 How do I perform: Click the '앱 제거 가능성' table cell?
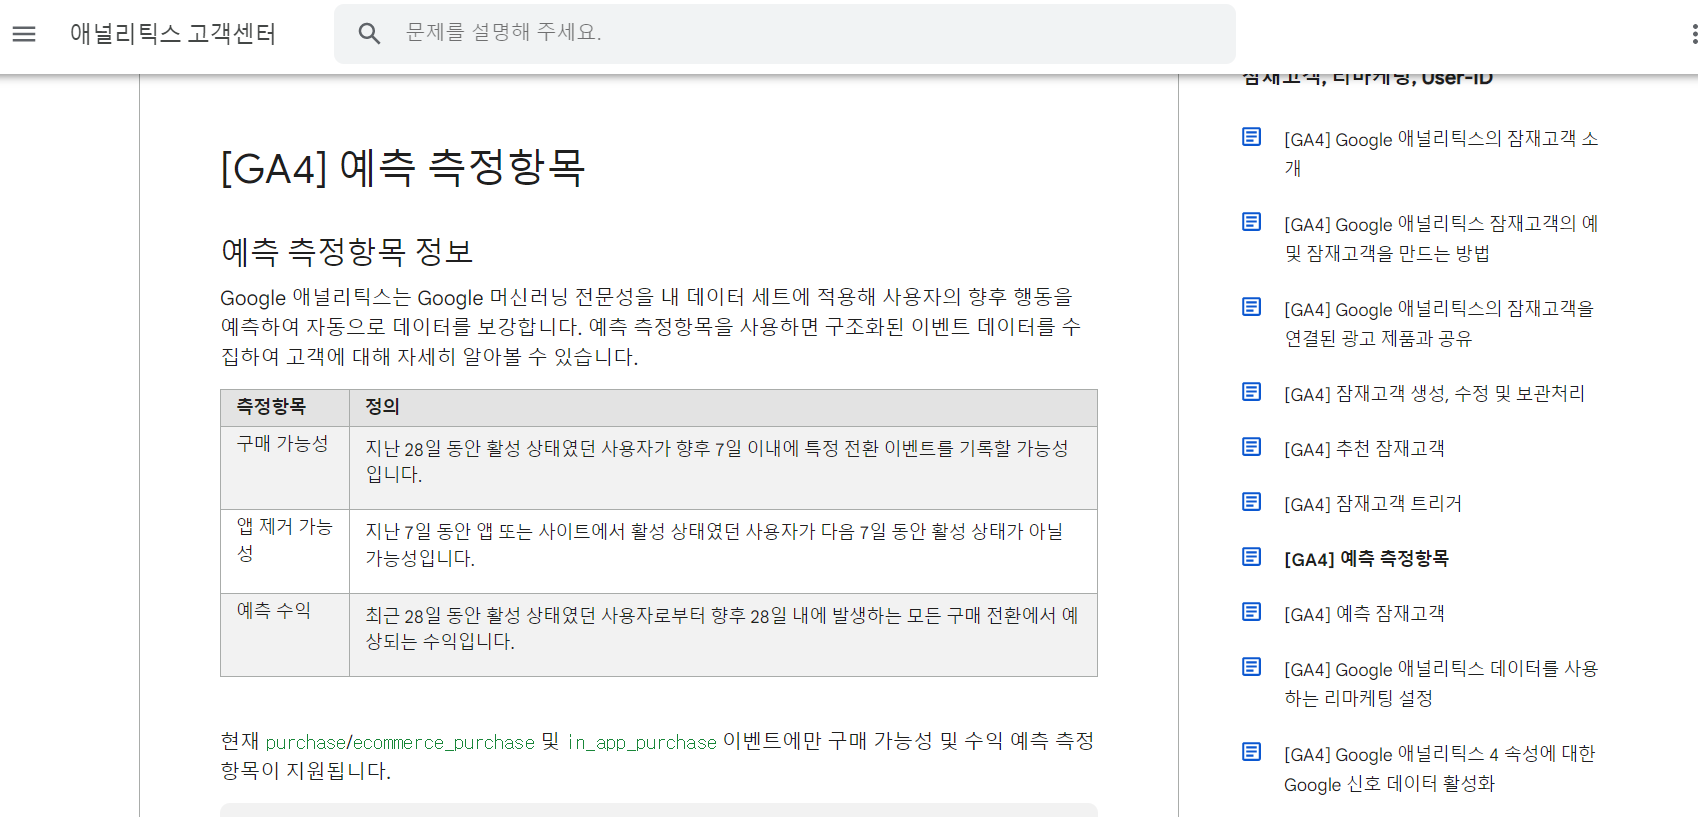point(285,552)
